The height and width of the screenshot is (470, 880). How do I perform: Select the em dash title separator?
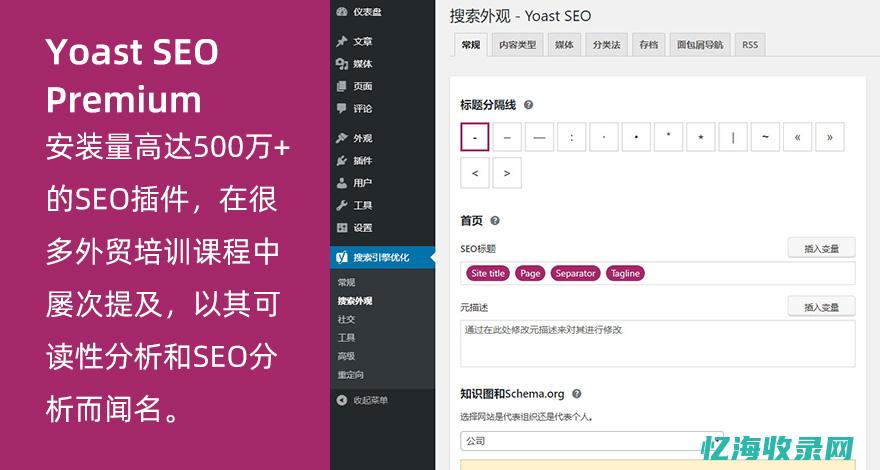pyautogui.click(x=539, y=137)
